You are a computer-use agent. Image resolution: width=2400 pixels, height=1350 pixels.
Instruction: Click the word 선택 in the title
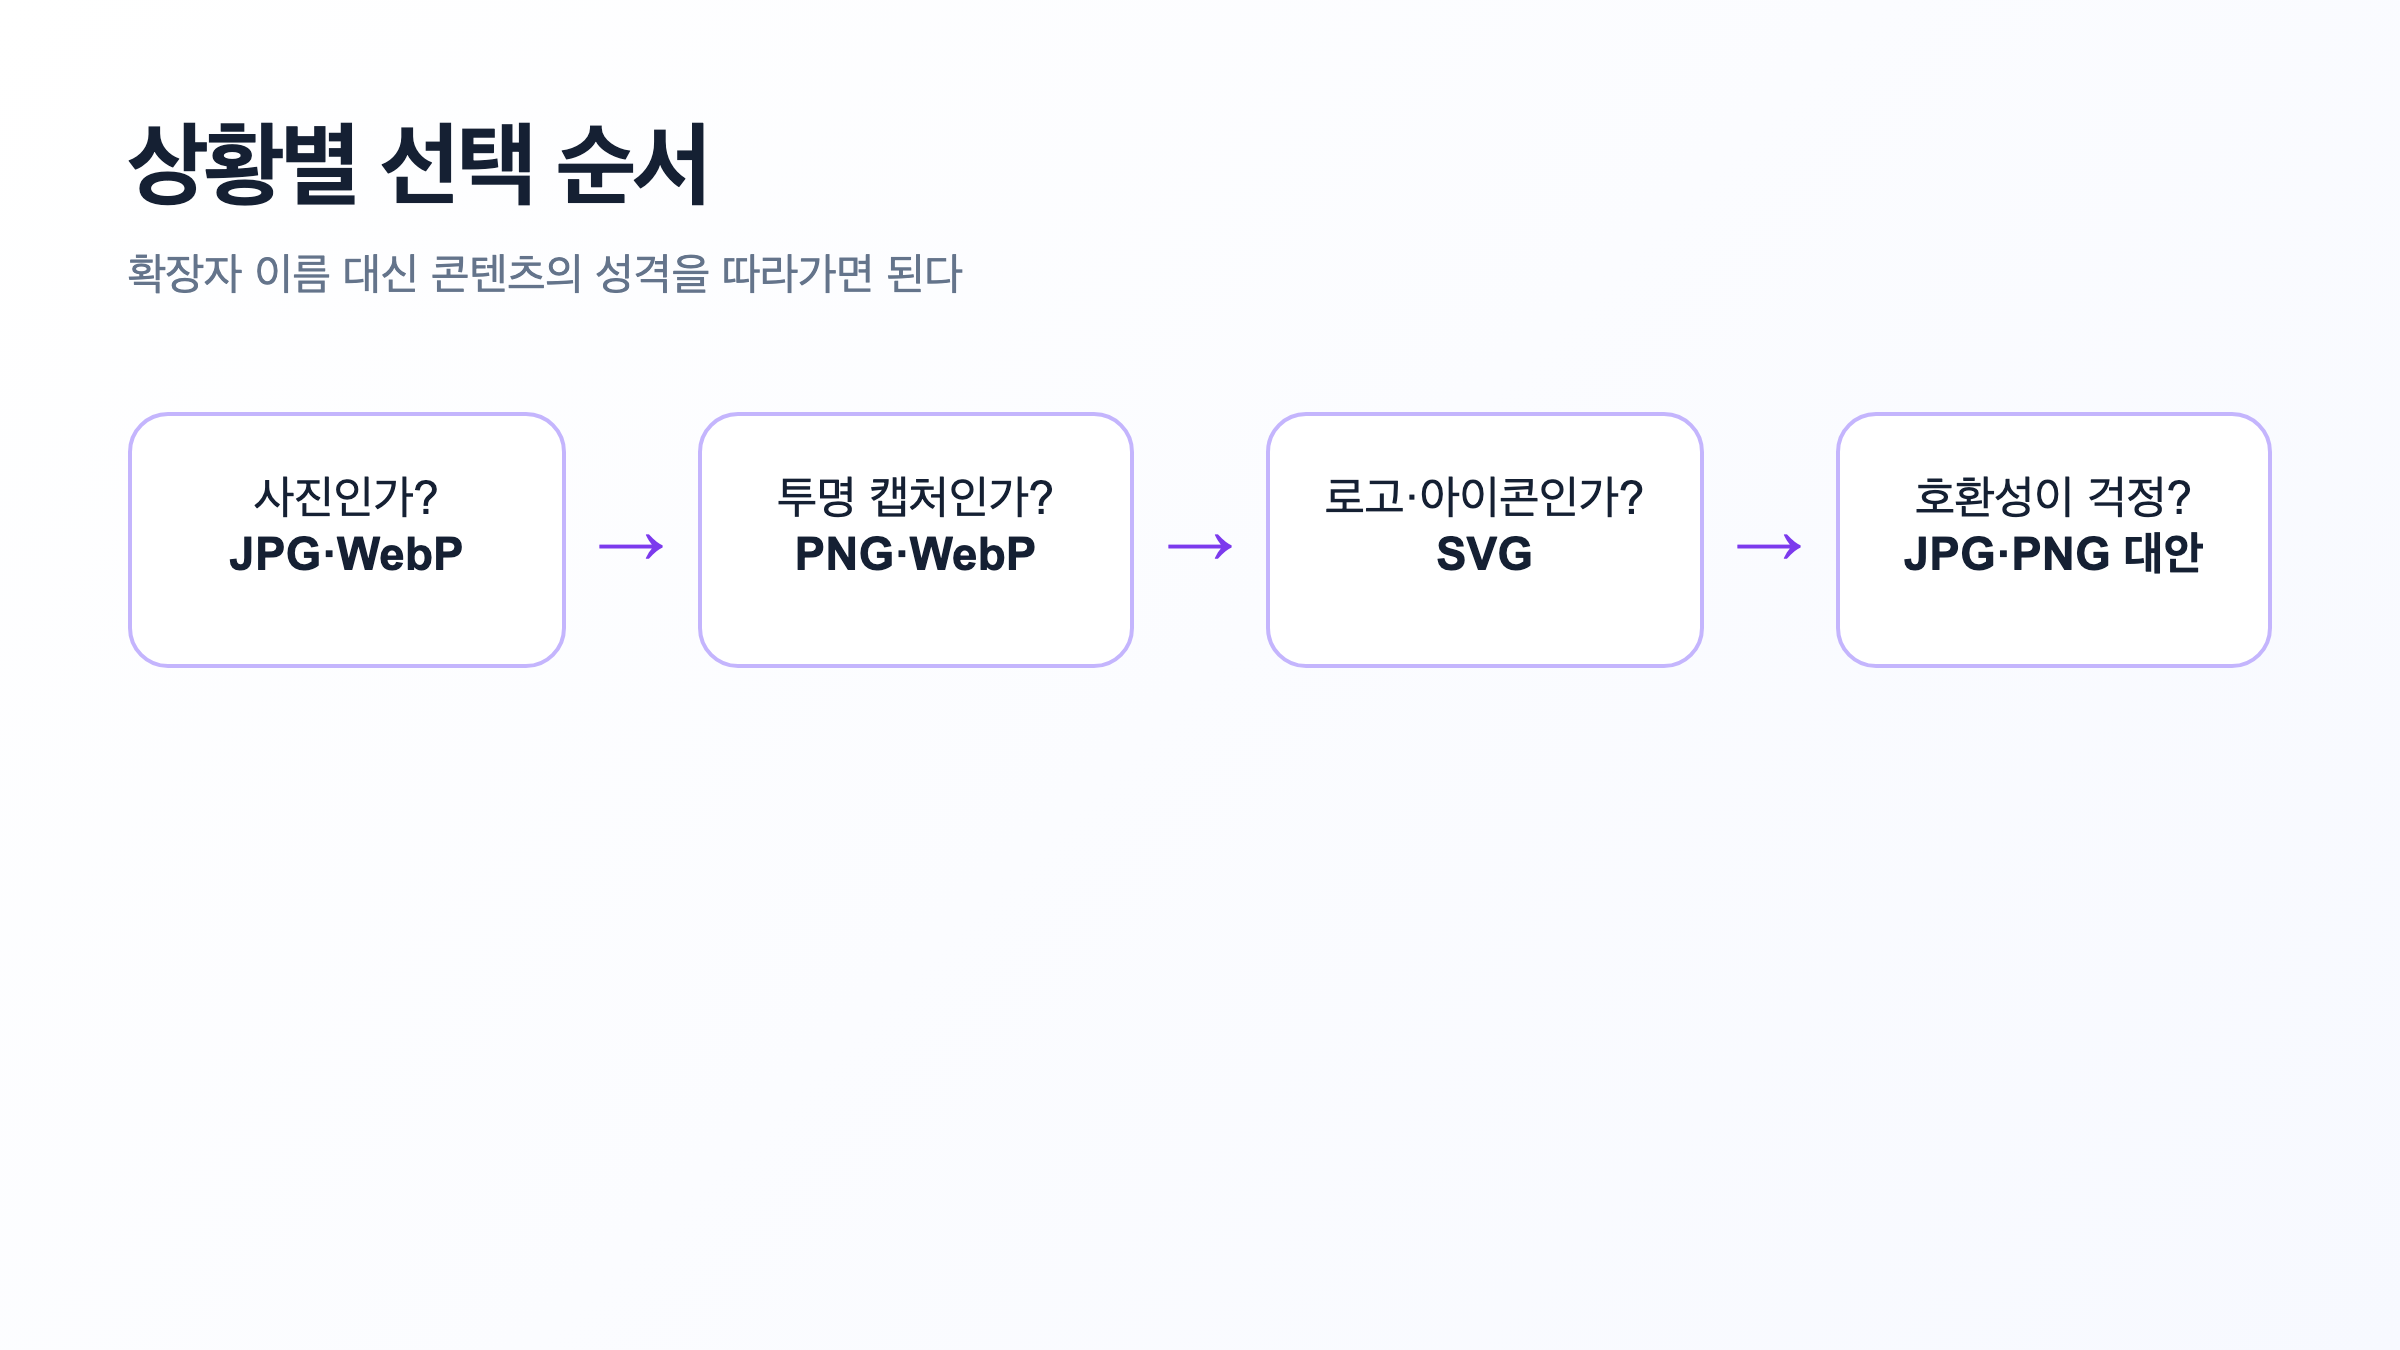[x=458, y=165]
